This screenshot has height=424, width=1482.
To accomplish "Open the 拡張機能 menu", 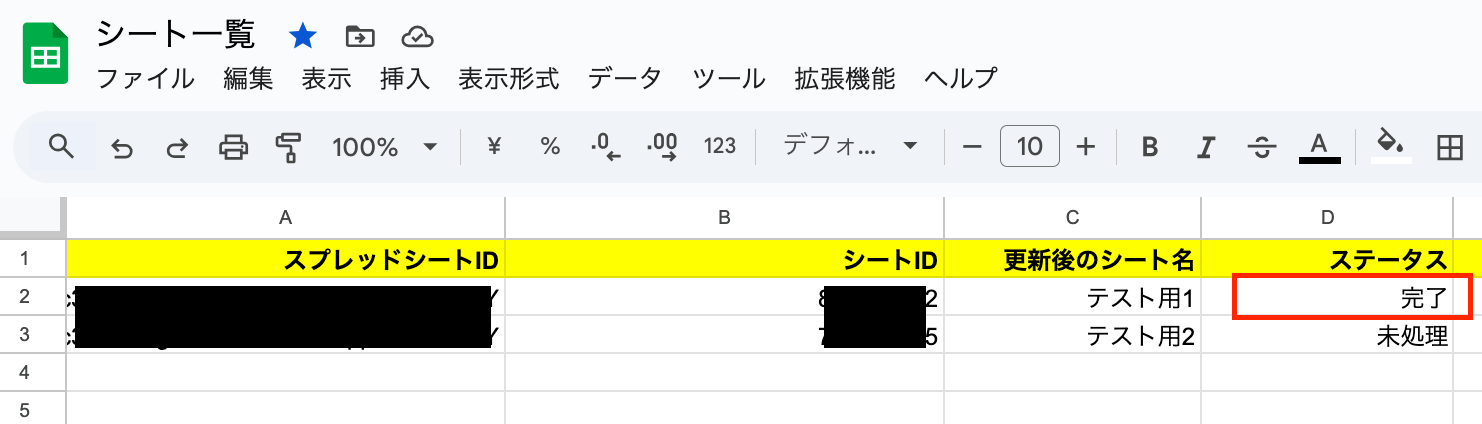I will click(x=845, y=78).
